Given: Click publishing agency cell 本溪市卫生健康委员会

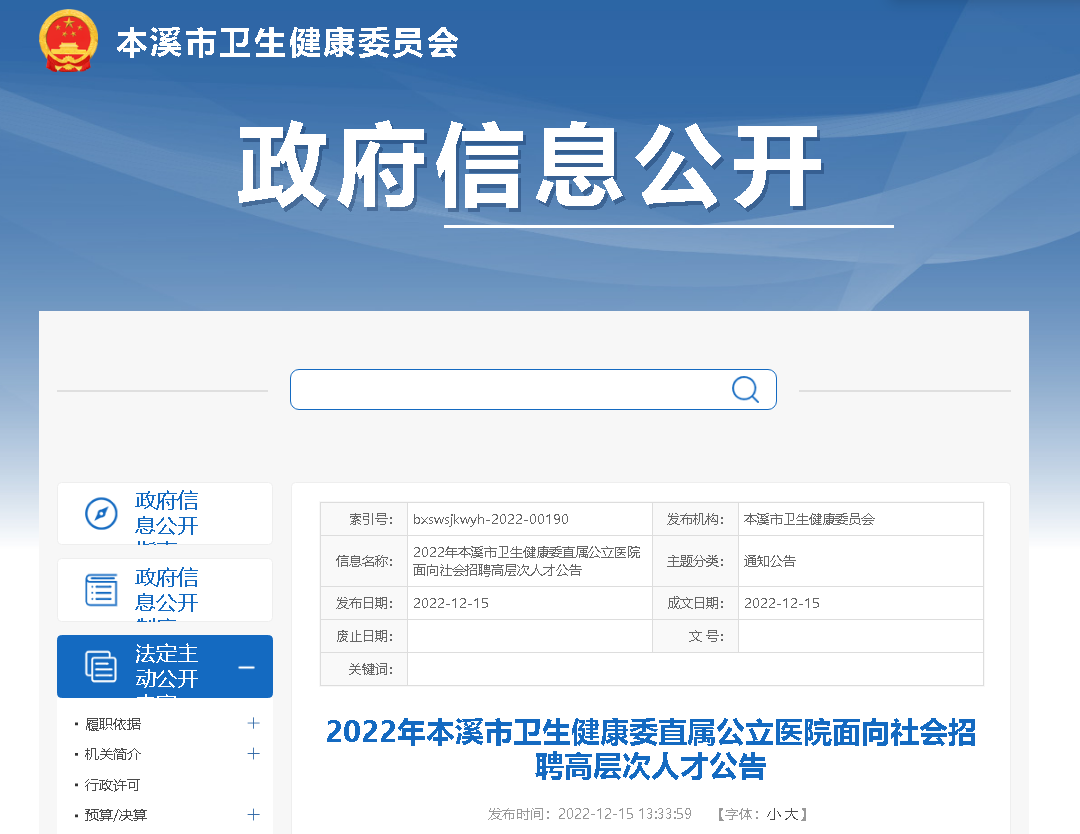Looking at the screenshot, I should coord(809,519).
